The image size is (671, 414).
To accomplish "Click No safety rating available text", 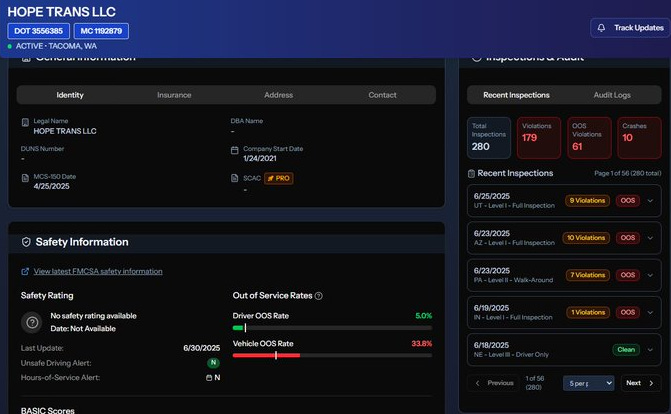I will 93,316.
